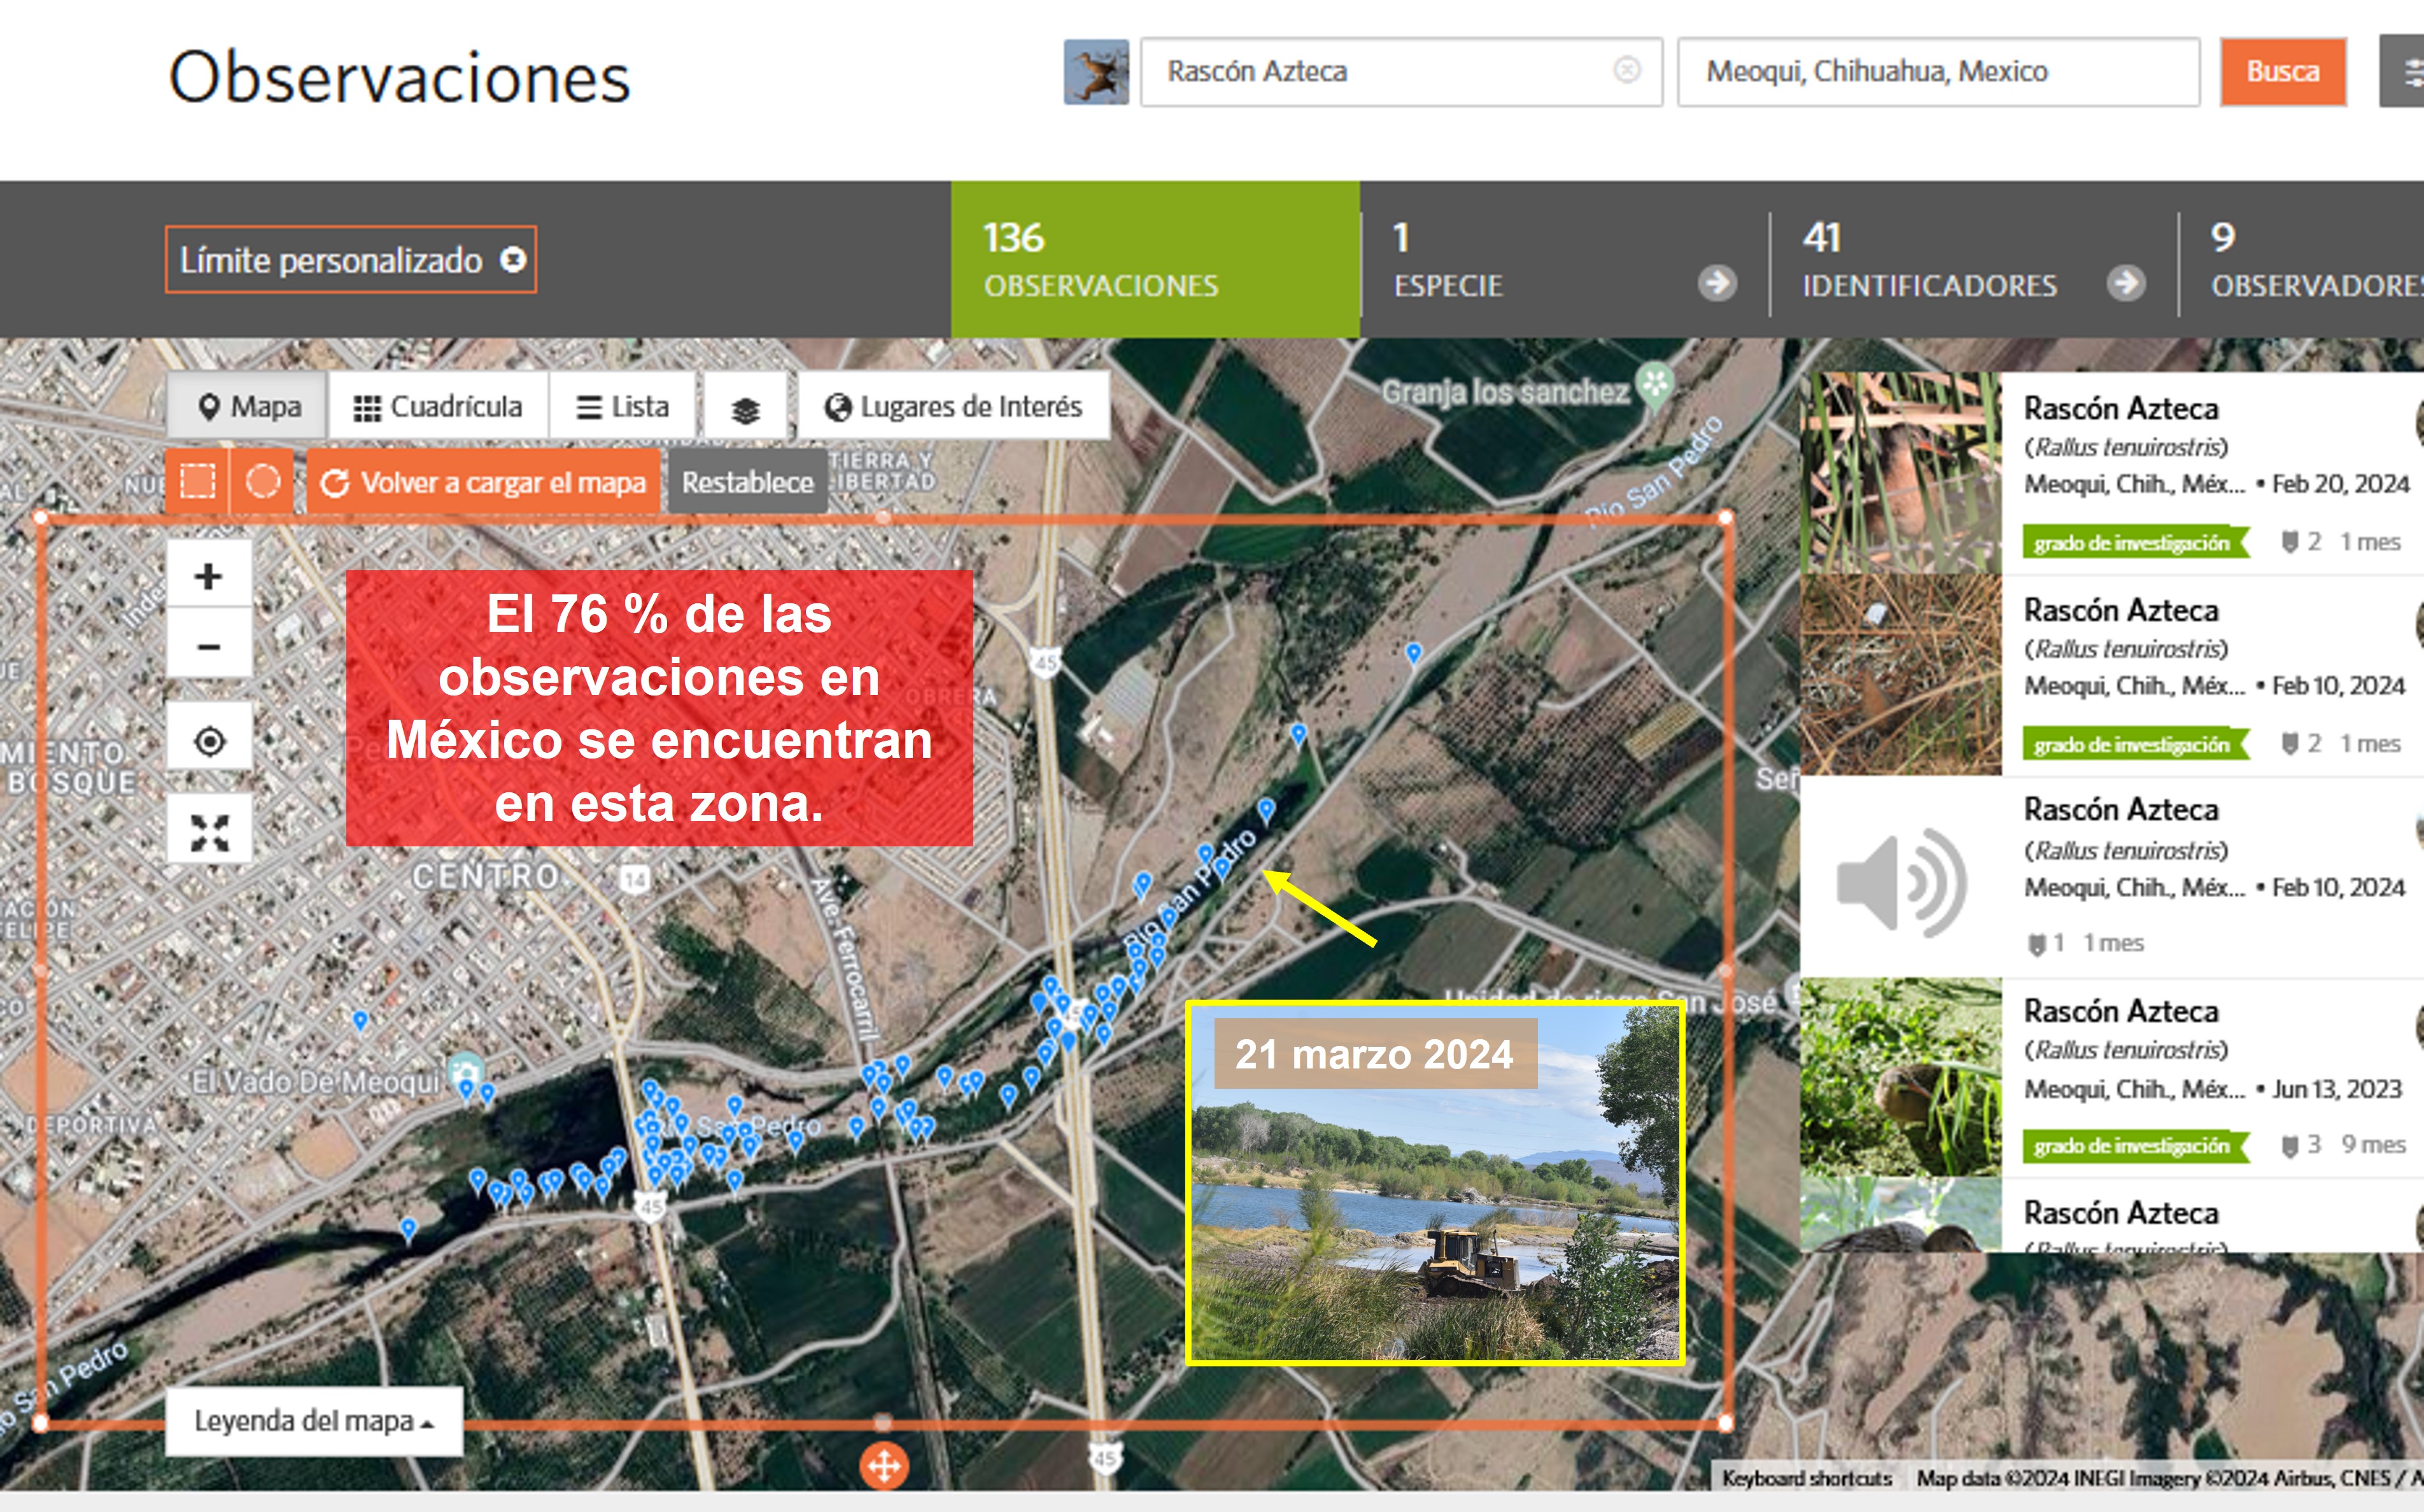Open the Especie tab arrow

click(1716, 284)
